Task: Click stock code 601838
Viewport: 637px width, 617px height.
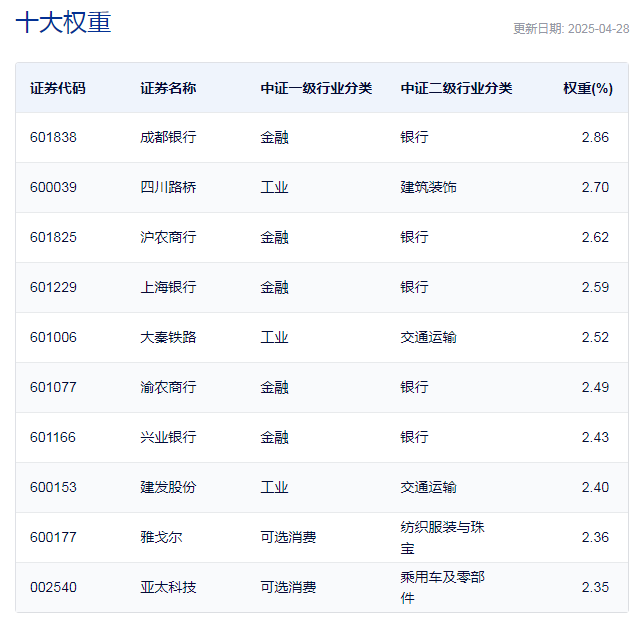Action: point(53,137)
